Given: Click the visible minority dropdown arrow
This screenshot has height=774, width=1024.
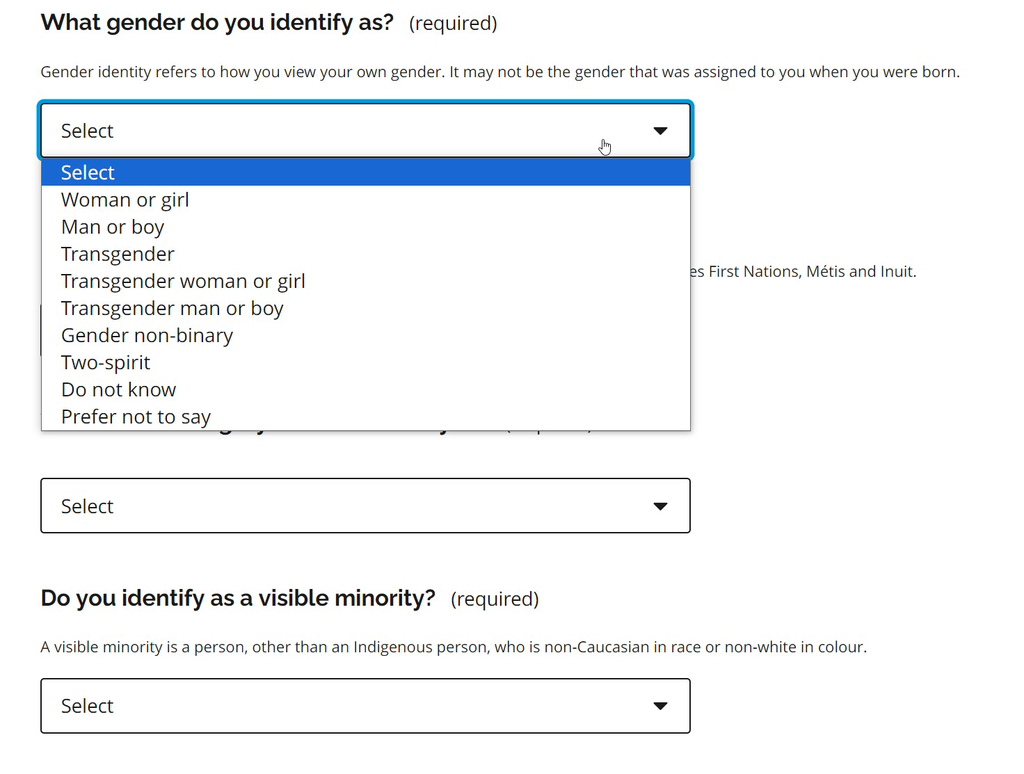Looking at the screenshot, I should [x=660, y=706].
